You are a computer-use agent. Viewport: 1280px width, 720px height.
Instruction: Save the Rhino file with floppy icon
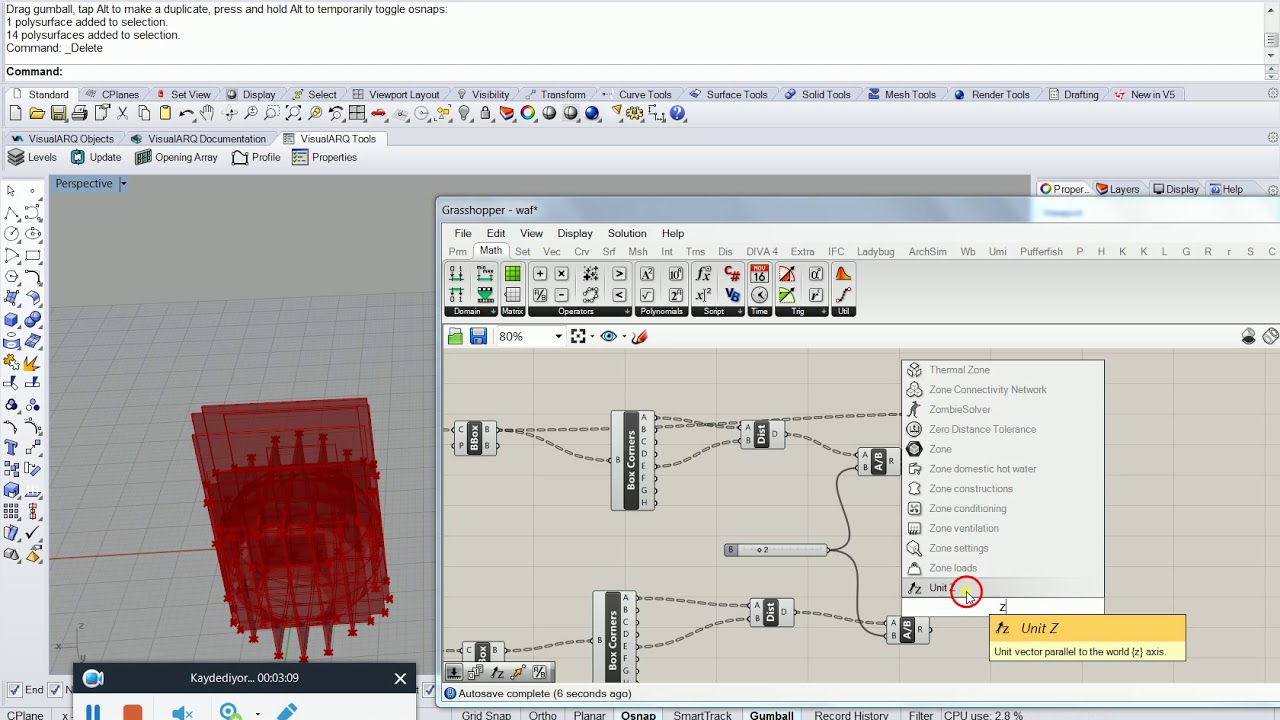coord(58,114)
